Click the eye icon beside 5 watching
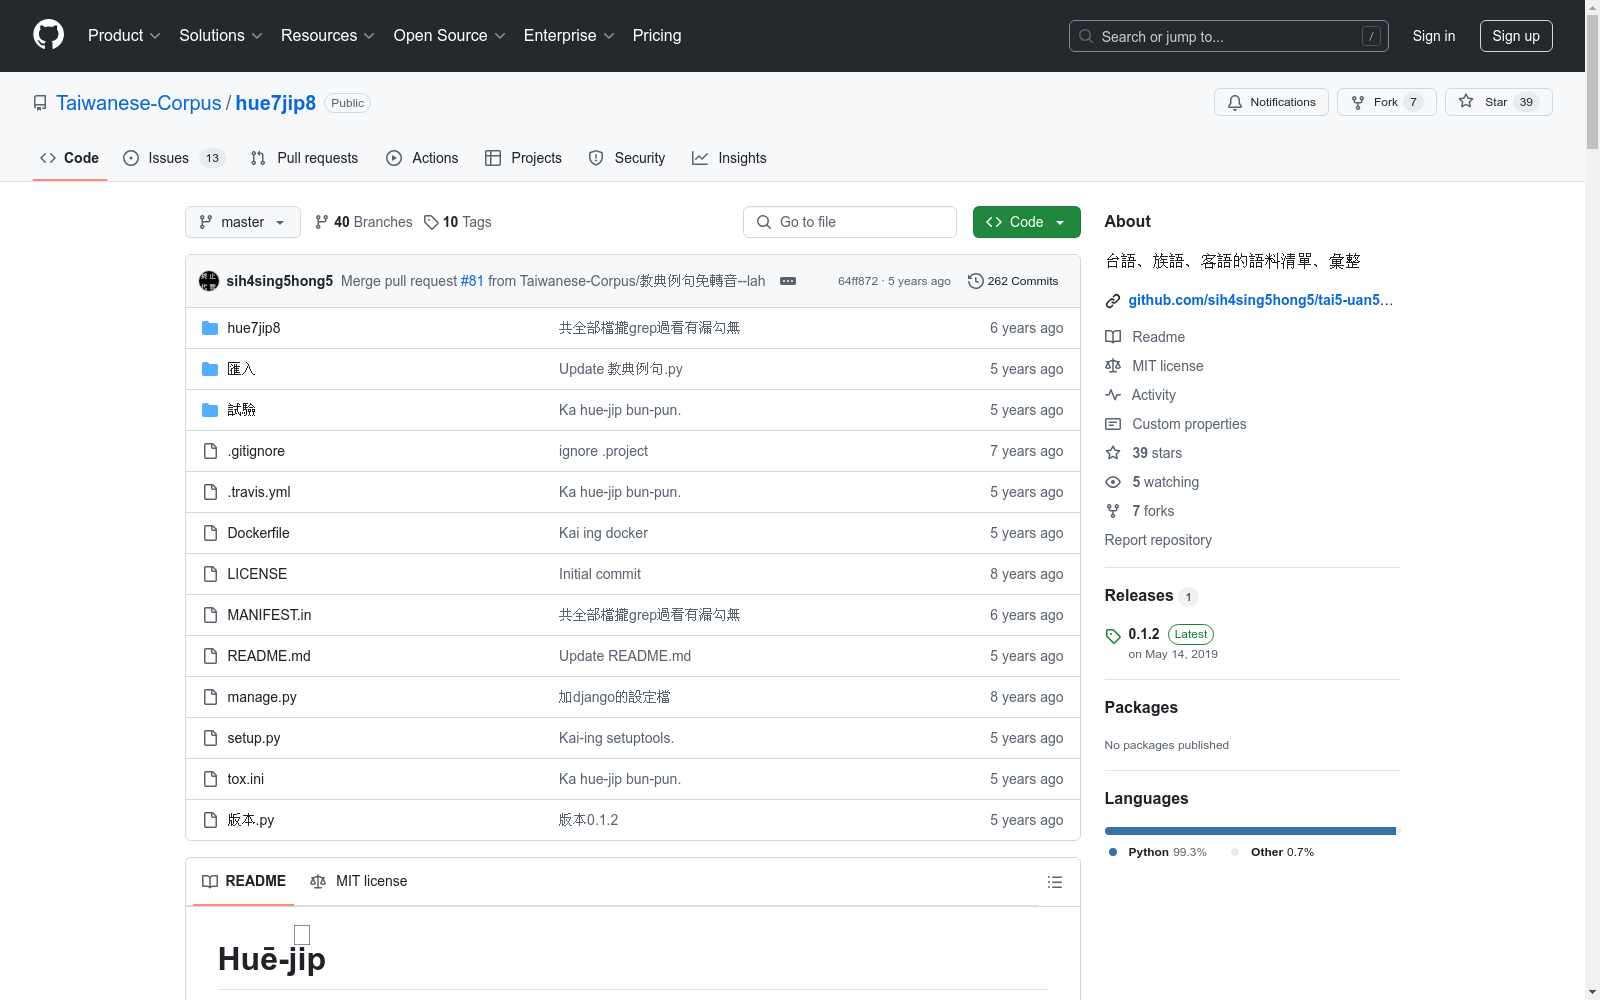This screenshot has width=1600, height=1000. pos(1113,482)
